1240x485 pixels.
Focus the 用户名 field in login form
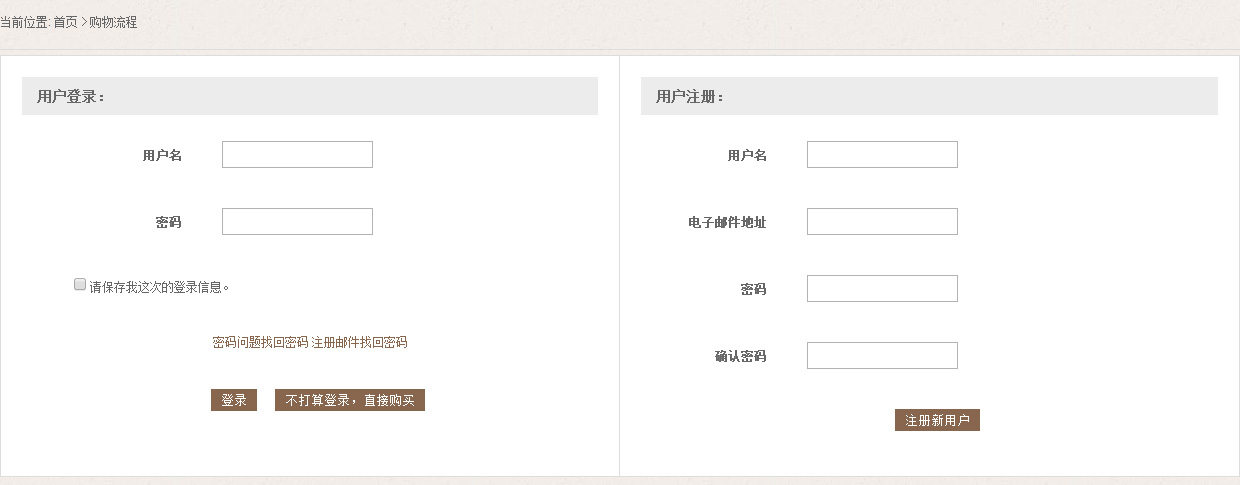pos(297,154)
